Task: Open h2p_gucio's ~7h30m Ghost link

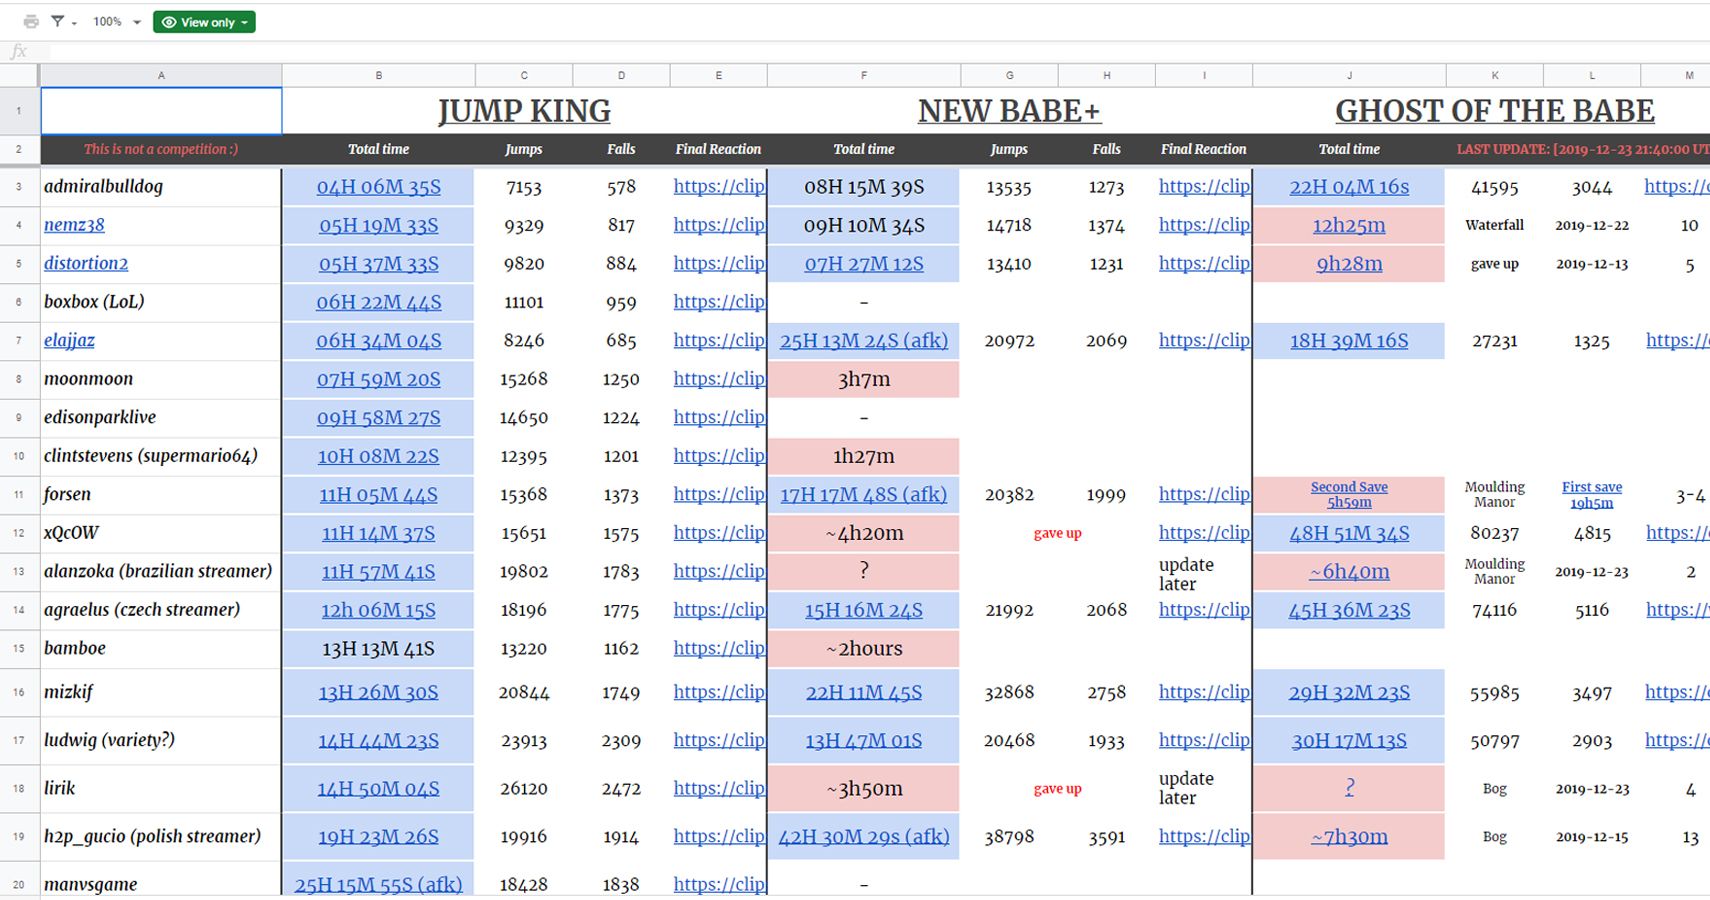Action: click(1349, 836)
